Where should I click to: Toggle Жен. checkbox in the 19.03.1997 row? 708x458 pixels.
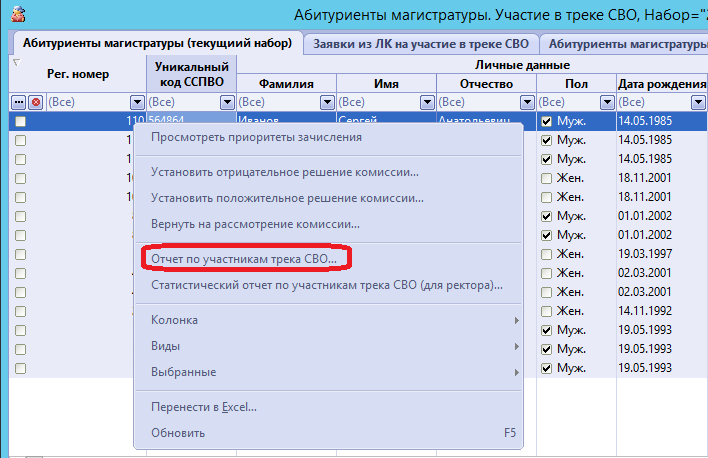click(546, 254)
